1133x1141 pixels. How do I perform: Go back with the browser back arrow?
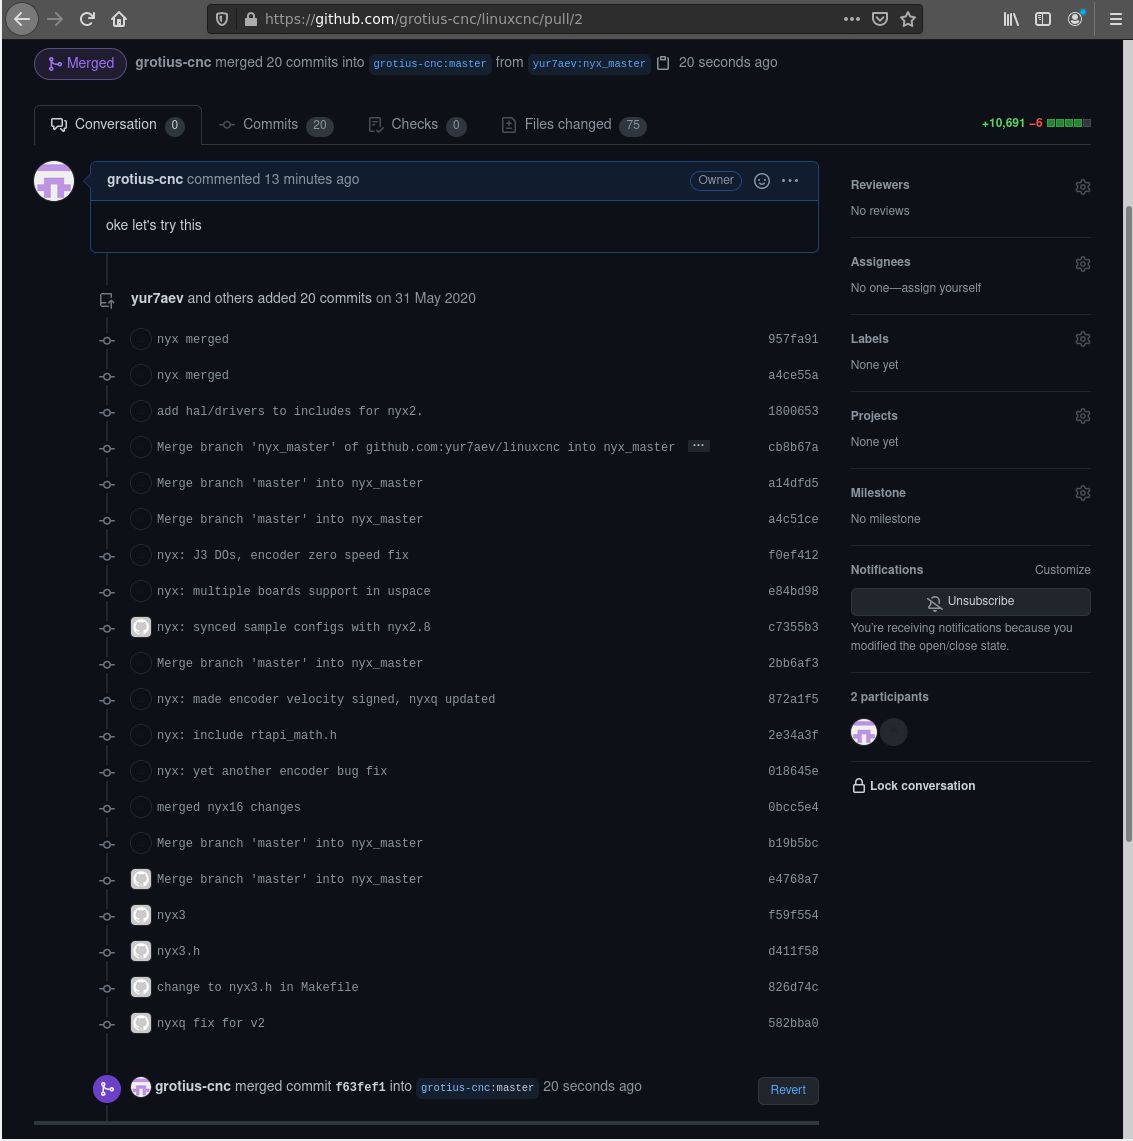click(x=22, y=19)
